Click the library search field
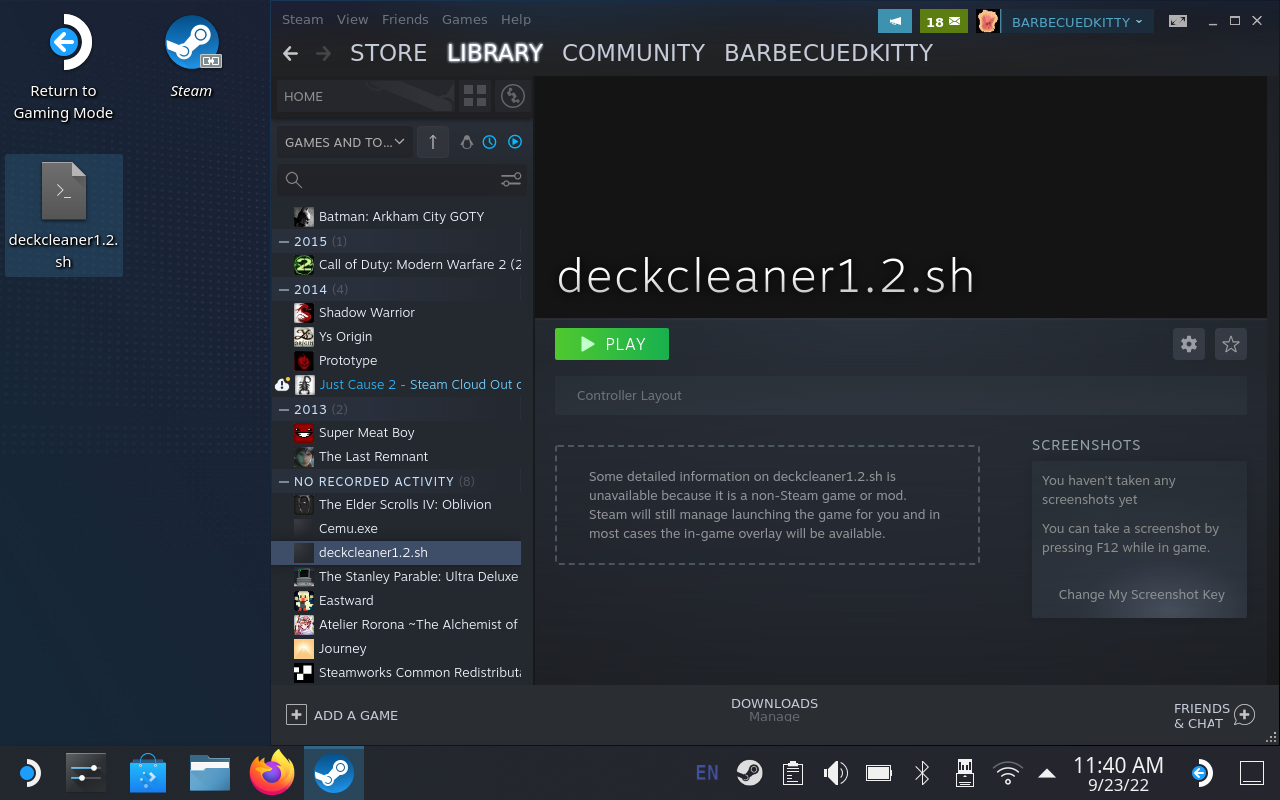 (390, 180)
